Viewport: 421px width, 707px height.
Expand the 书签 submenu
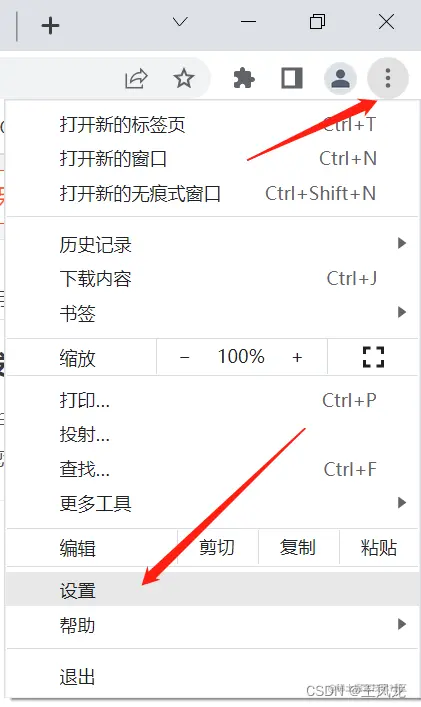tap(212, 313)
